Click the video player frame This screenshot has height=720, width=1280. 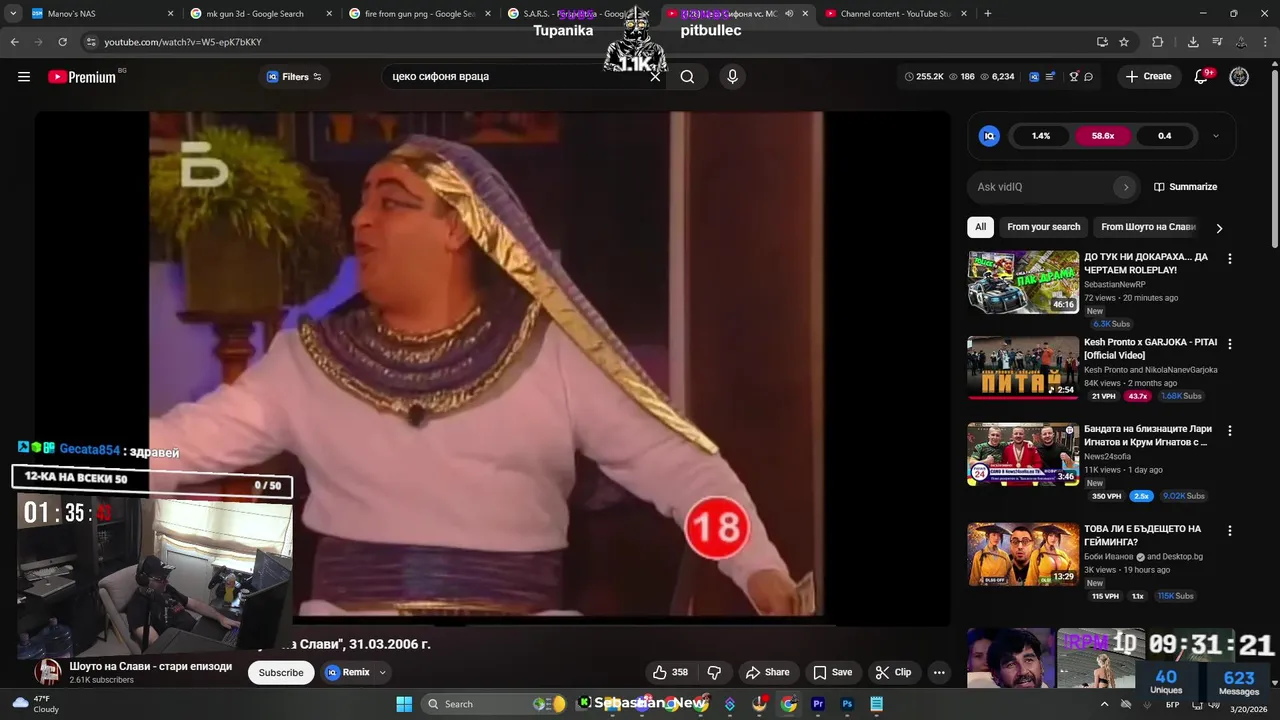tap(493, 368)
